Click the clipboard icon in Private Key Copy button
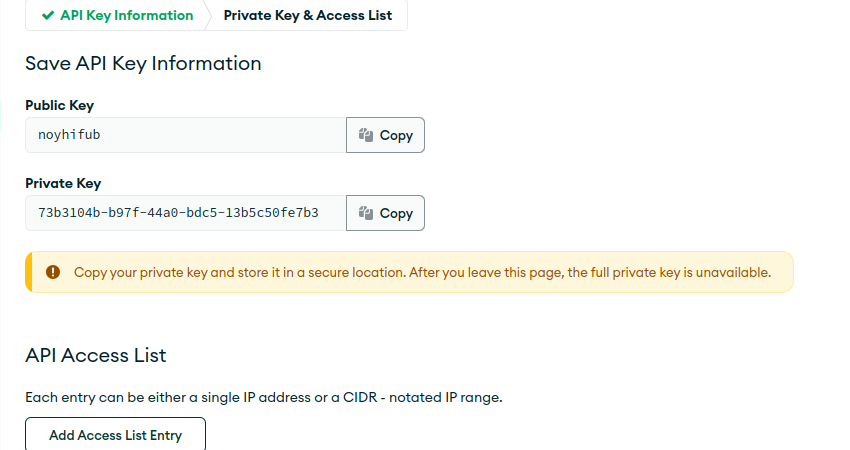The image size is (850, 450). (366, 213)
